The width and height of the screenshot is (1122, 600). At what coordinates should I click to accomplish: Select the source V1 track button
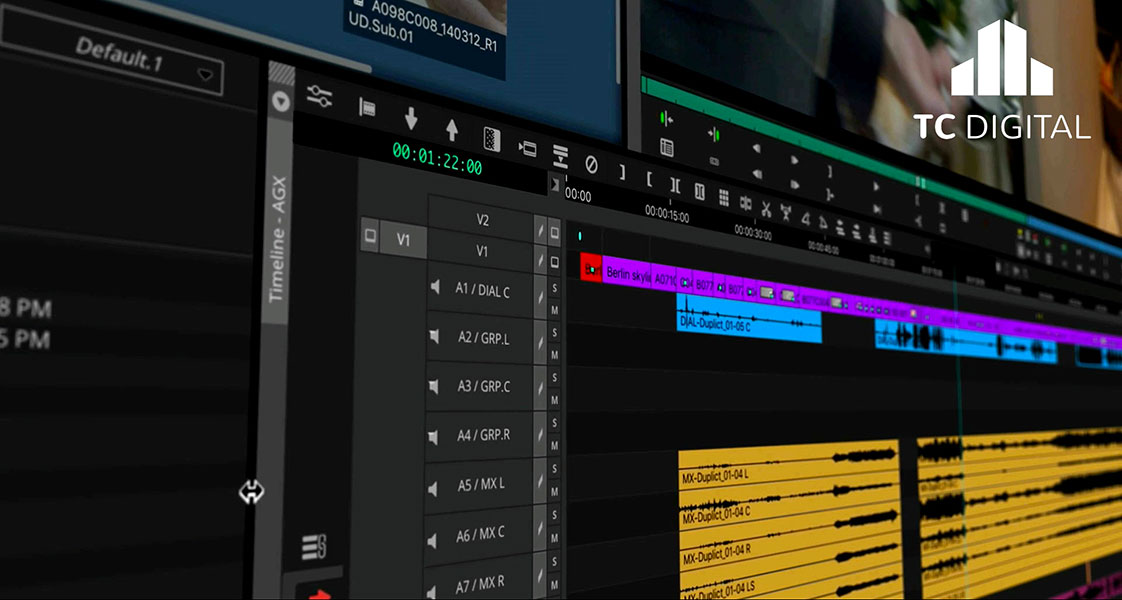(404, 241)
